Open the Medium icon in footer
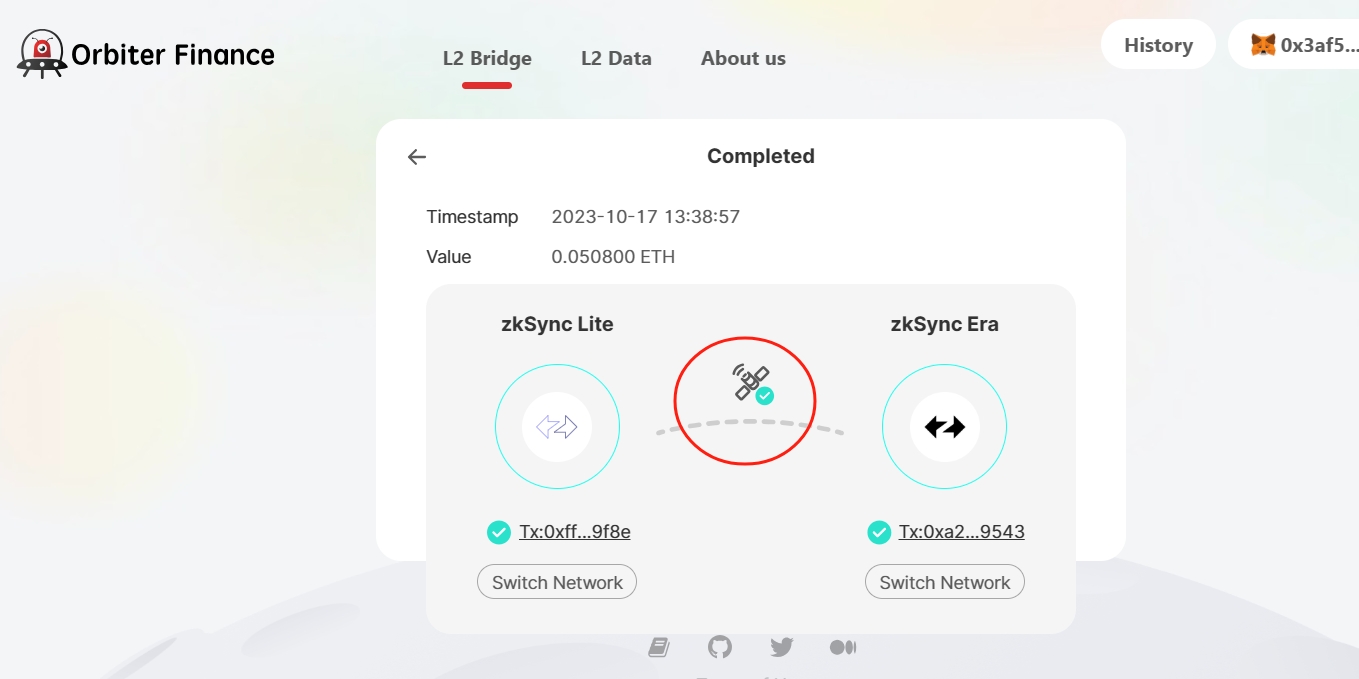1359x679 pixels. (x=843, y=648)
